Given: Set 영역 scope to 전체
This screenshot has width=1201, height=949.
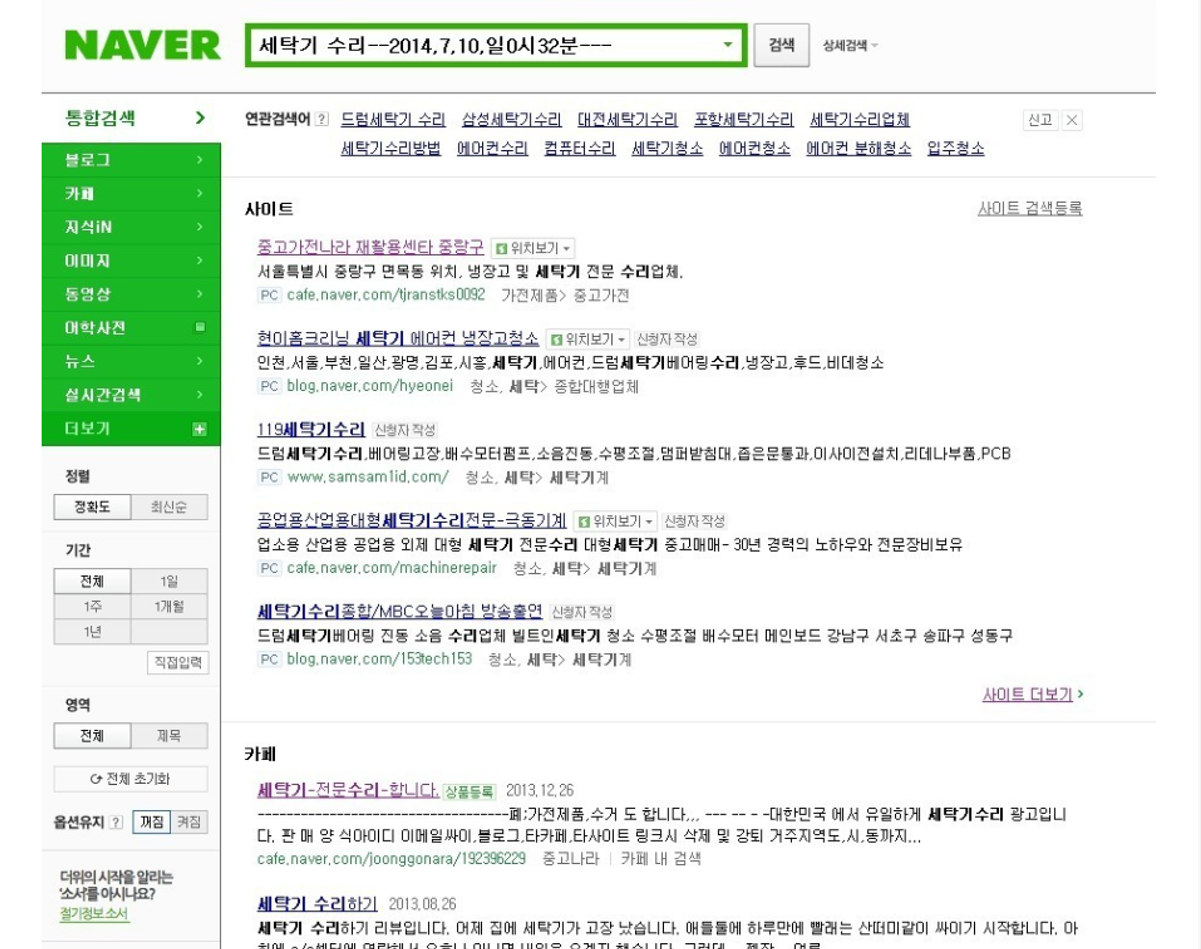Looking at the screenshot, I should [92, 735].
